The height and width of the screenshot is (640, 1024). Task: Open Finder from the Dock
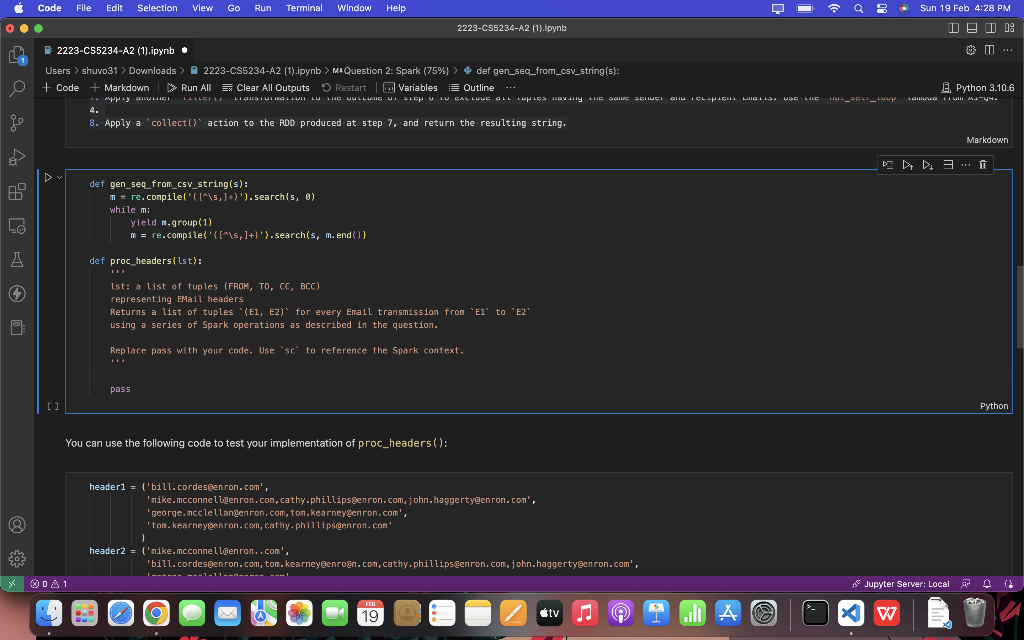[x=49, y=613]
